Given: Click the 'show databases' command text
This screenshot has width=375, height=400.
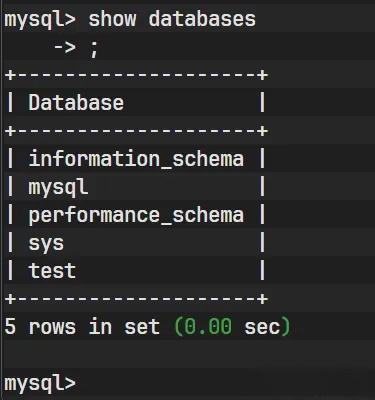Looking at the screenshot, I should click(x=172, y=19).
